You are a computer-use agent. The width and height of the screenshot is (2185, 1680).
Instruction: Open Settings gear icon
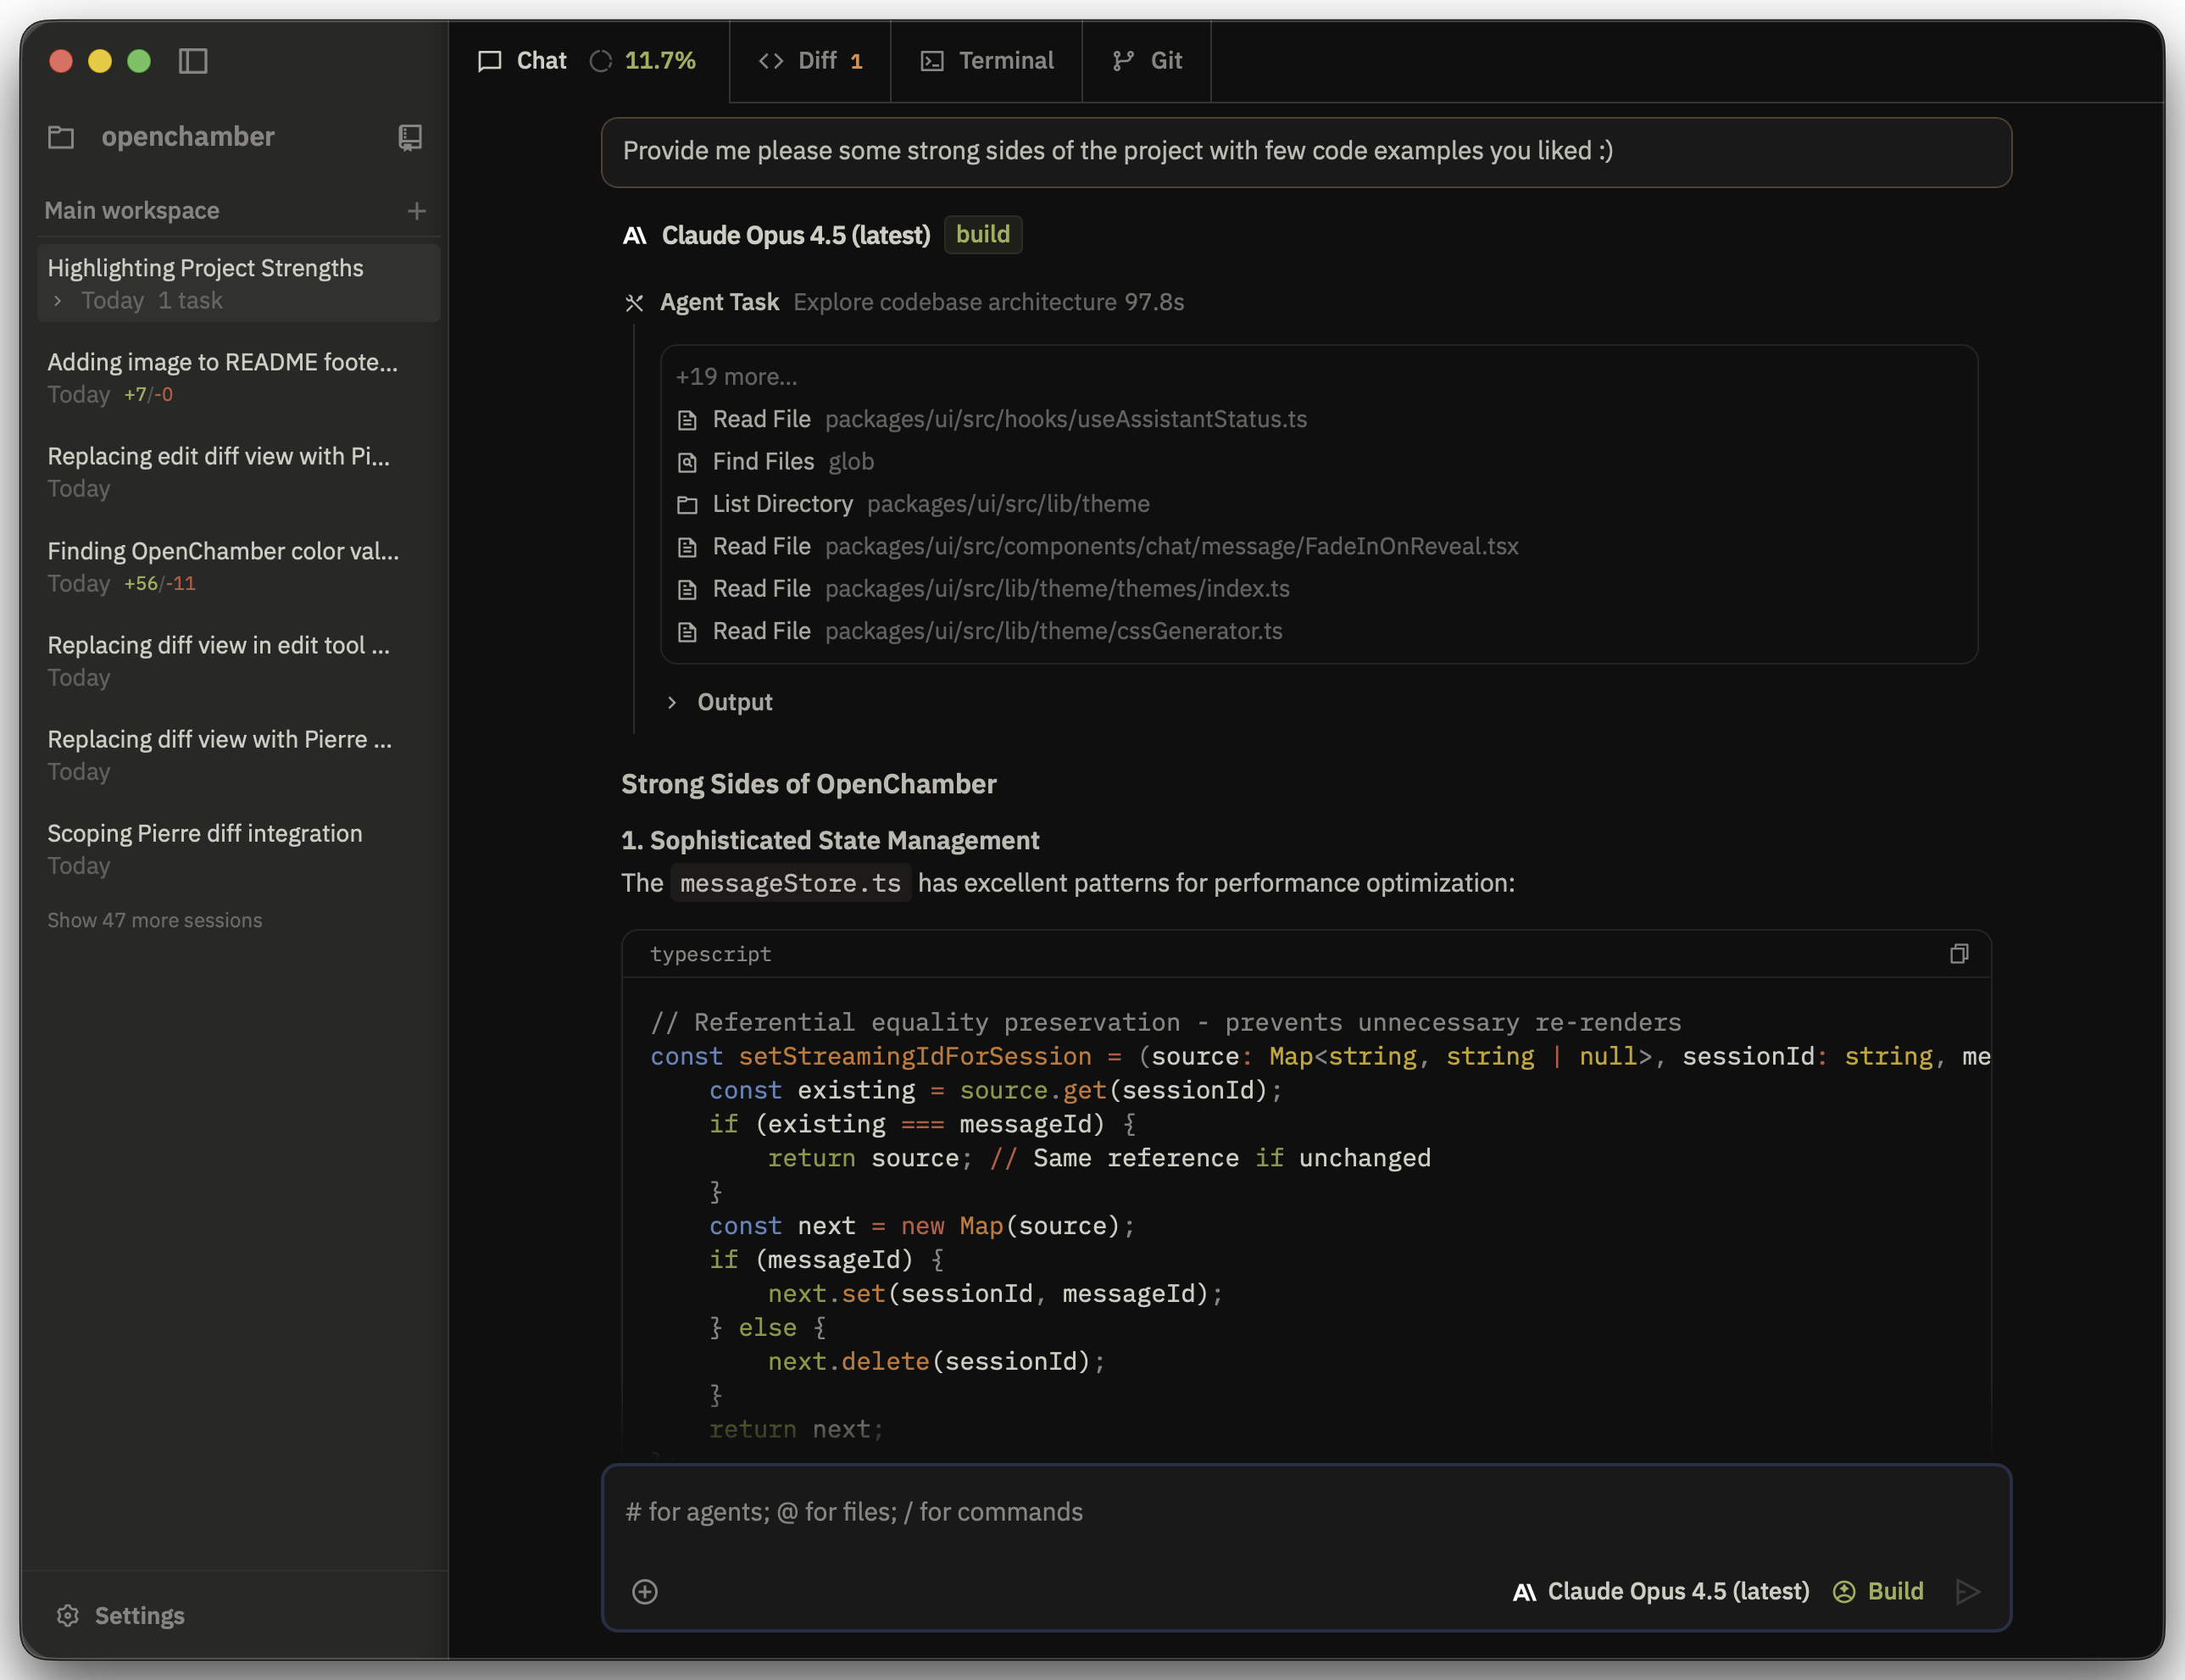click(68, 1616)
